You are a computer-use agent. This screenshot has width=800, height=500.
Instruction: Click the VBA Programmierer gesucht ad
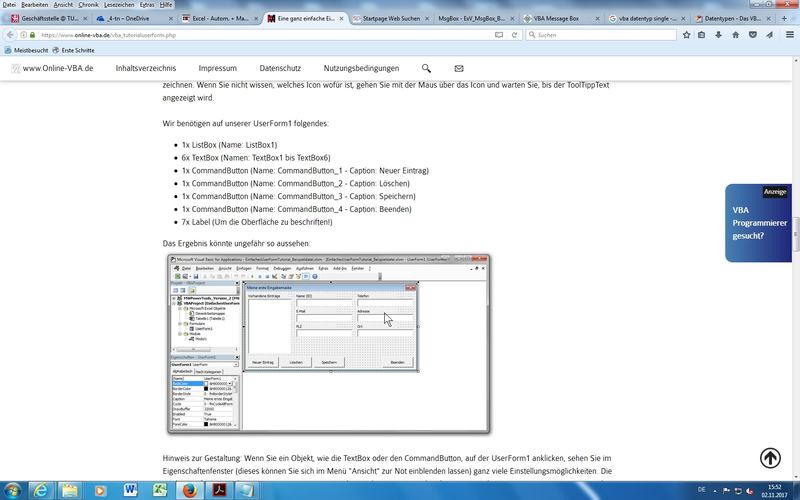coord(759,223)
